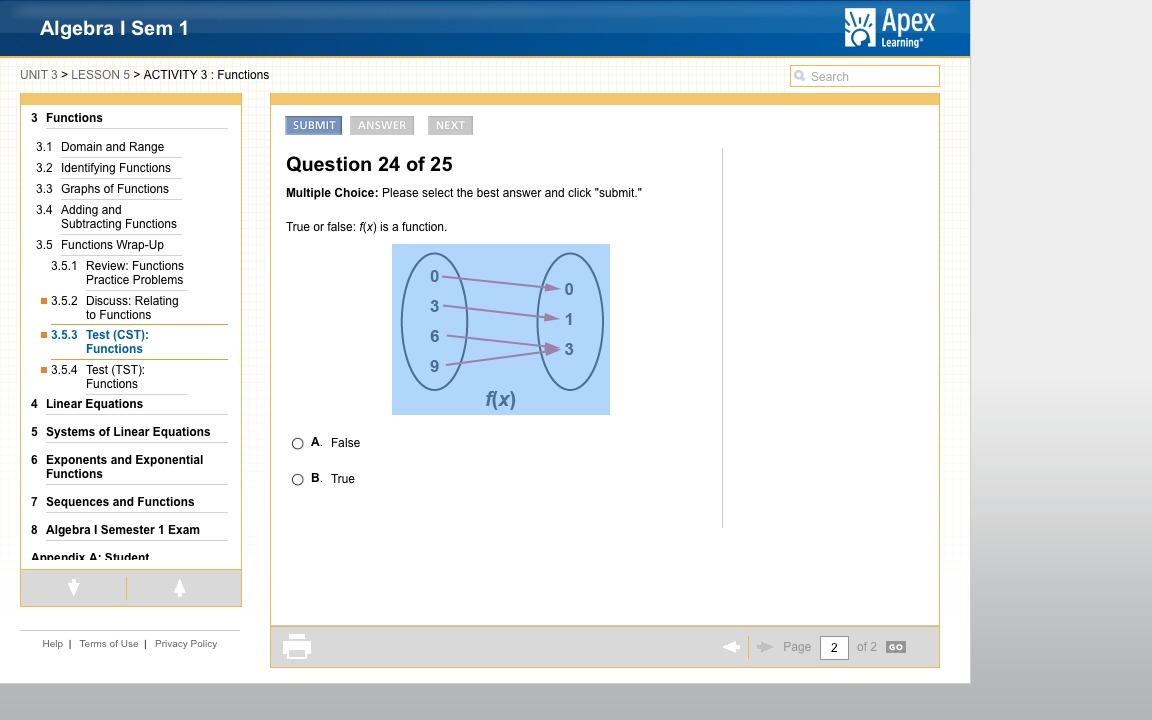Open Privacy Policy link
The image size is (1152, 720).
tap(186, 644)
